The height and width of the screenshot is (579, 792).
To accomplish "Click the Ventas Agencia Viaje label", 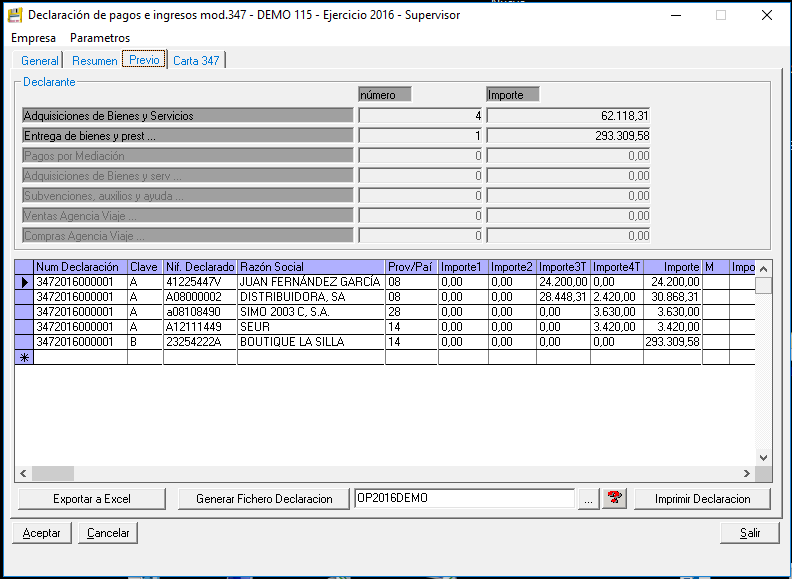I will click(x=188, y=216).
